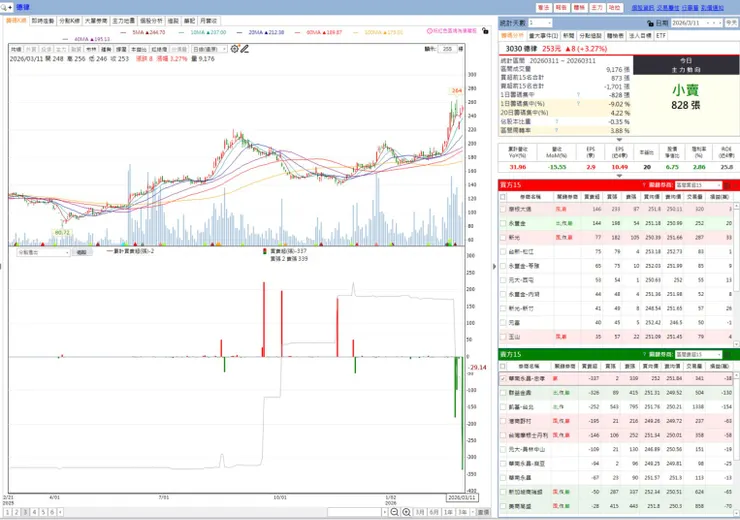Collapse the right panel using the splitter arrow

coord(494,266)
